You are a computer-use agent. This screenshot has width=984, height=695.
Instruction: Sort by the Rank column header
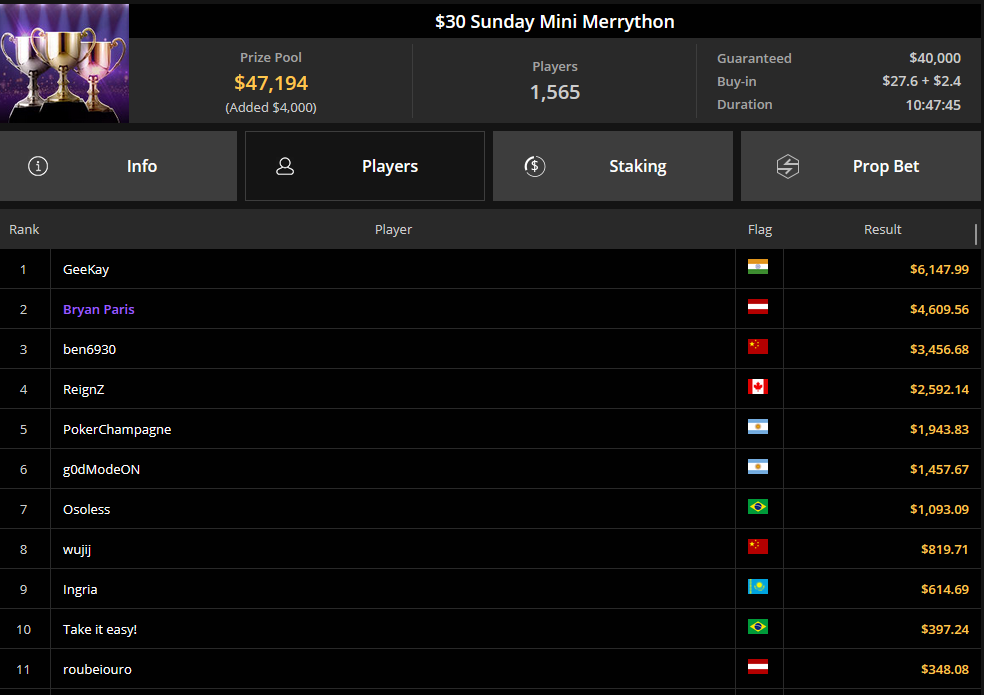tap(24, 230)
